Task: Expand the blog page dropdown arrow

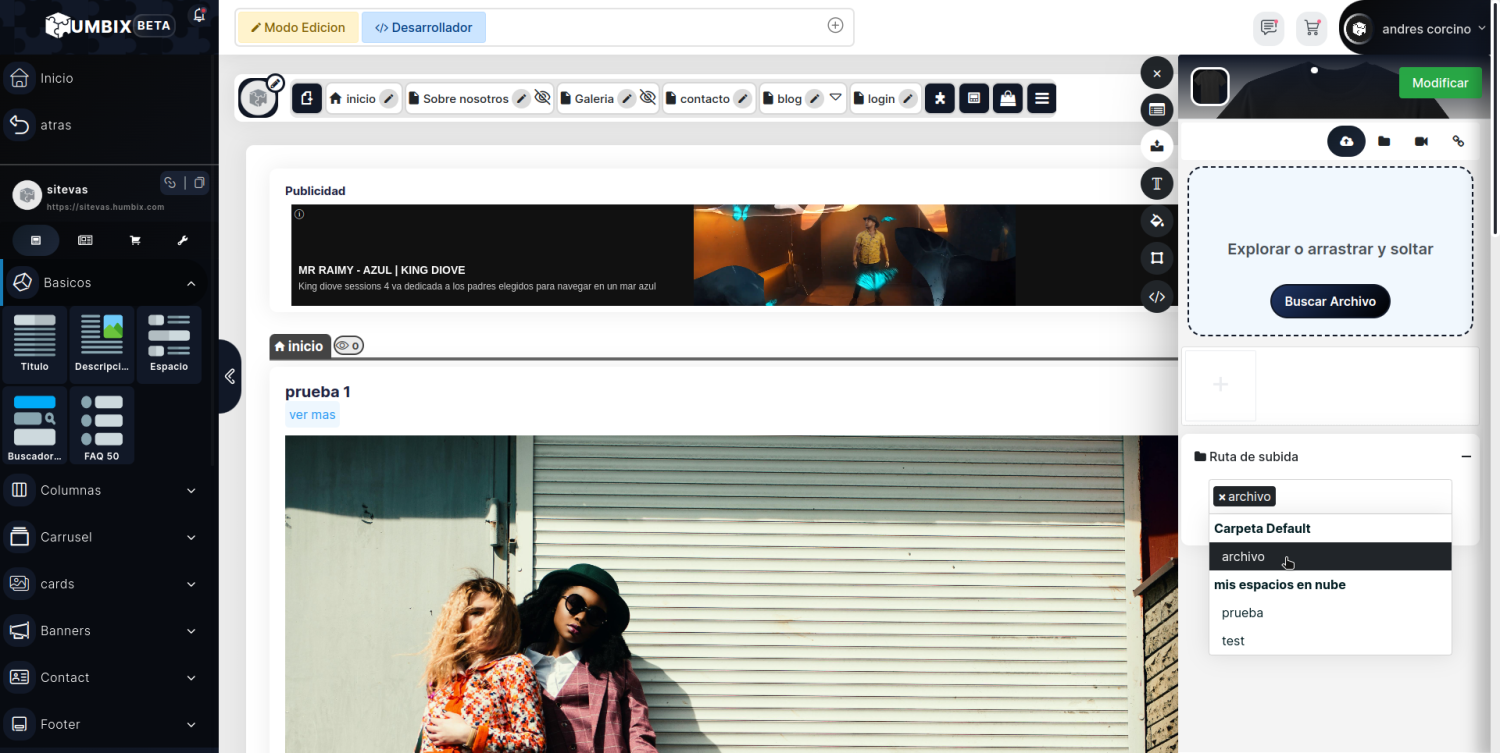Action: click(836, 97)
